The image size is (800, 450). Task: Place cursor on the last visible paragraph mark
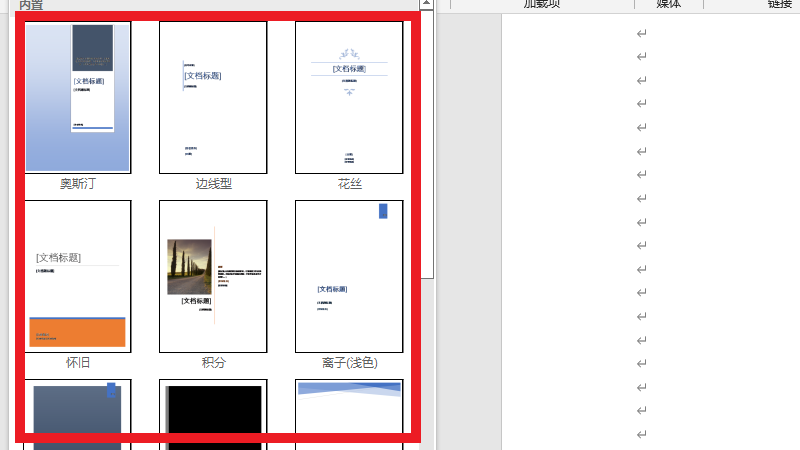coord(642,434)
